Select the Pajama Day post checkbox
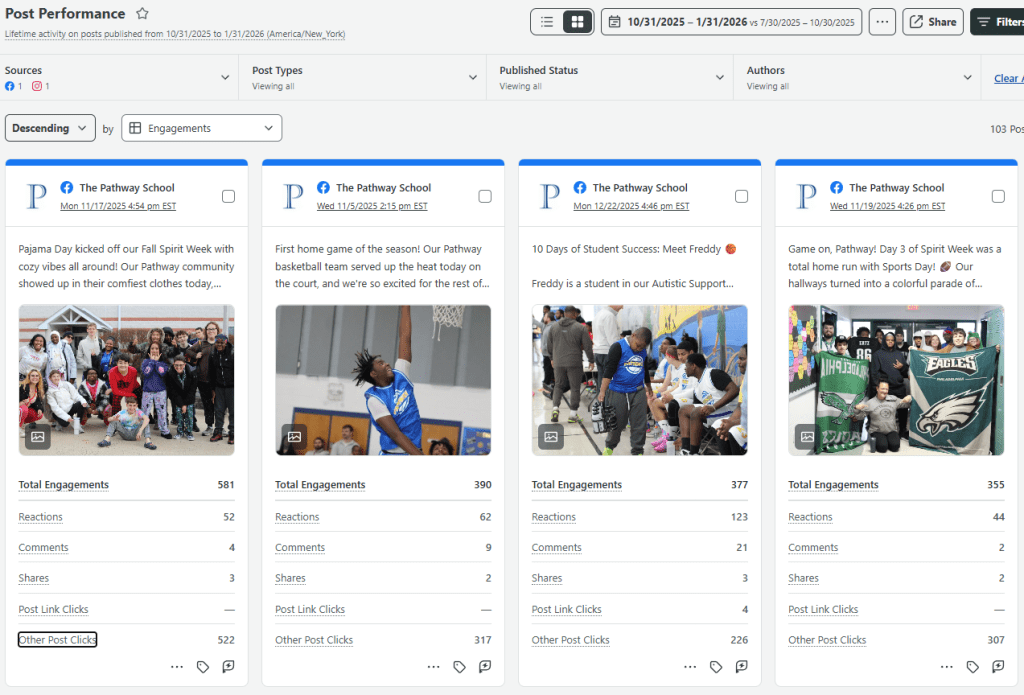 (228, 196)
